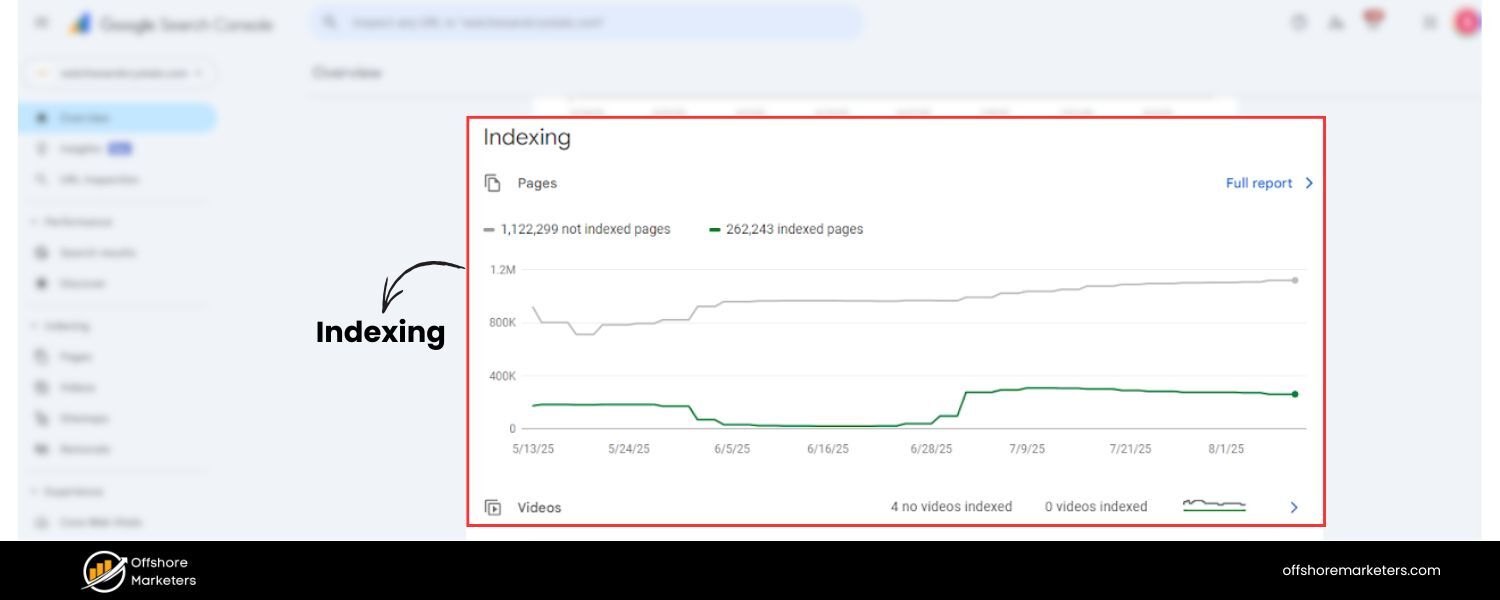The width and height of the screenshot is (1500, 600).
Task: Click the Pages panel icon beside Indexing chart
Action: click(492, 183)
